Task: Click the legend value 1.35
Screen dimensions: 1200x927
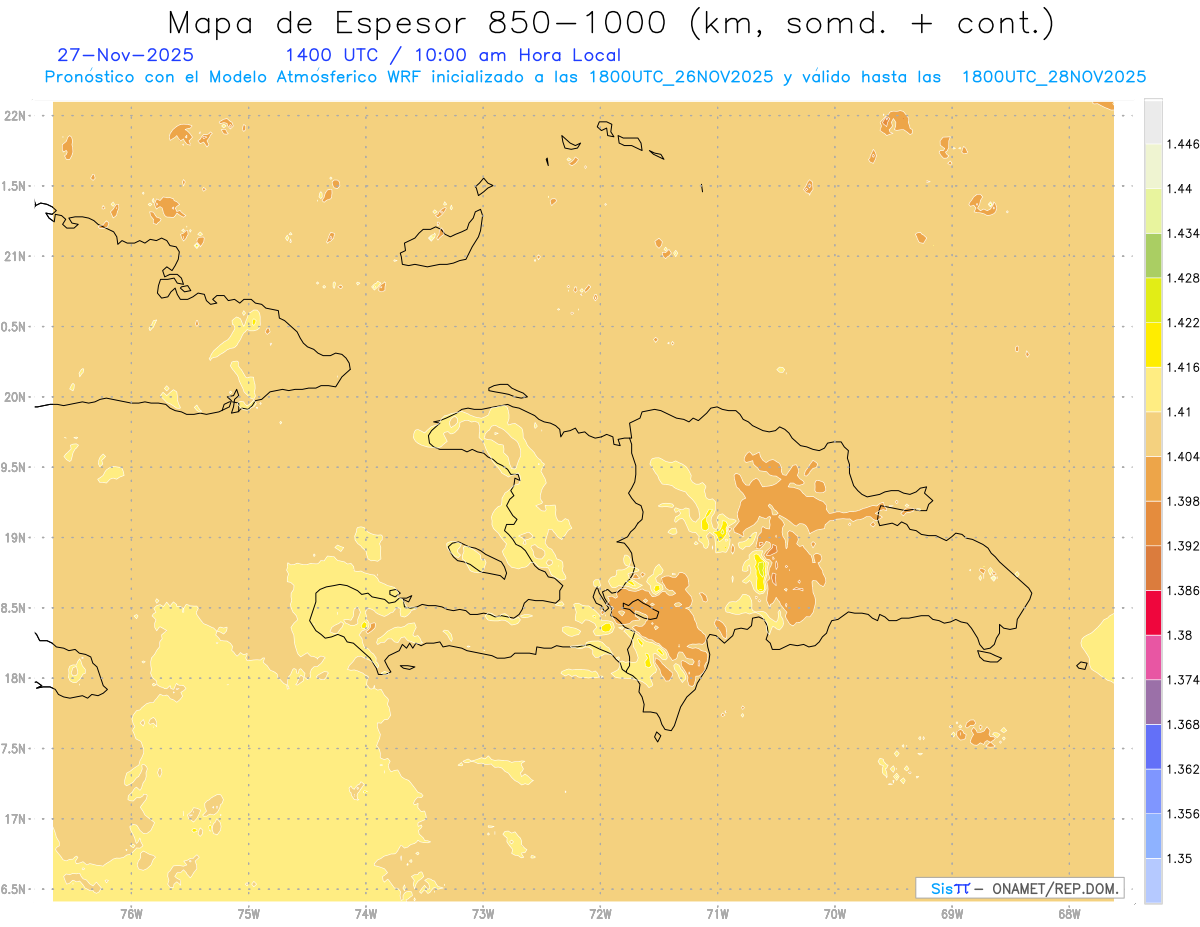Action: 1179,858
